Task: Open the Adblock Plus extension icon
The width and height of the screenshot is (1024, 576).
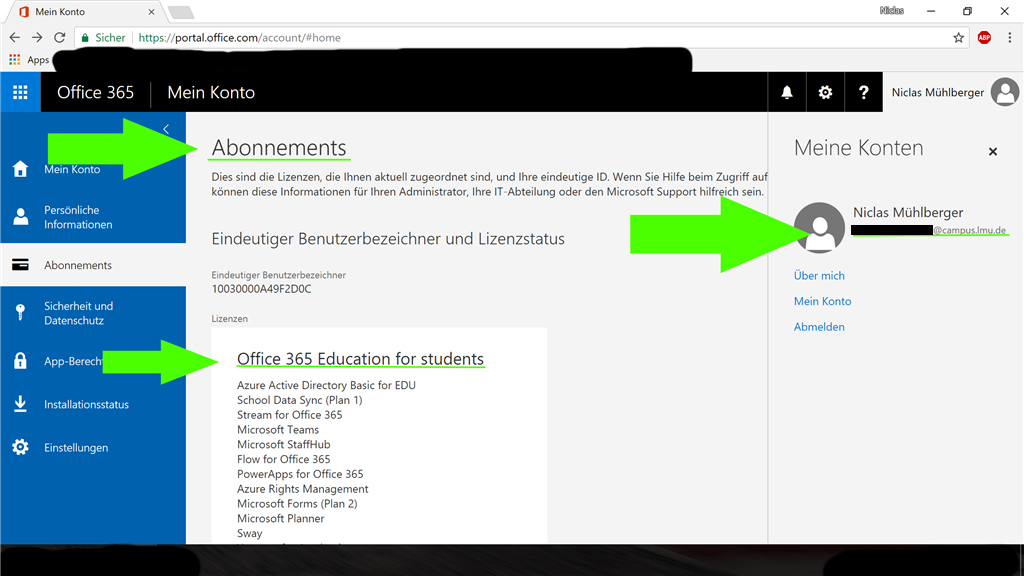Action: point(984,38)
